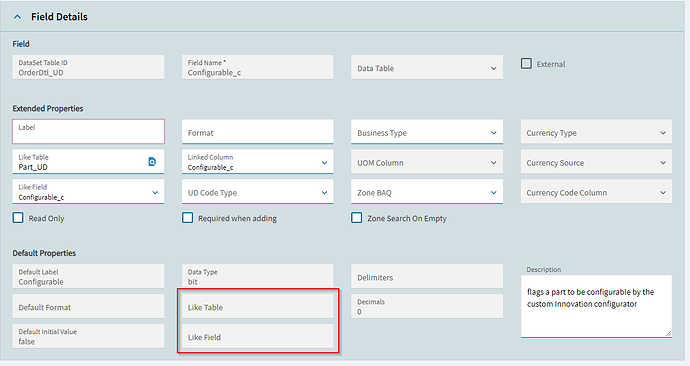Viewport: 690px width, 366px height.
Task: Expand the Zone BAQ dropdown
Action: 427,192
